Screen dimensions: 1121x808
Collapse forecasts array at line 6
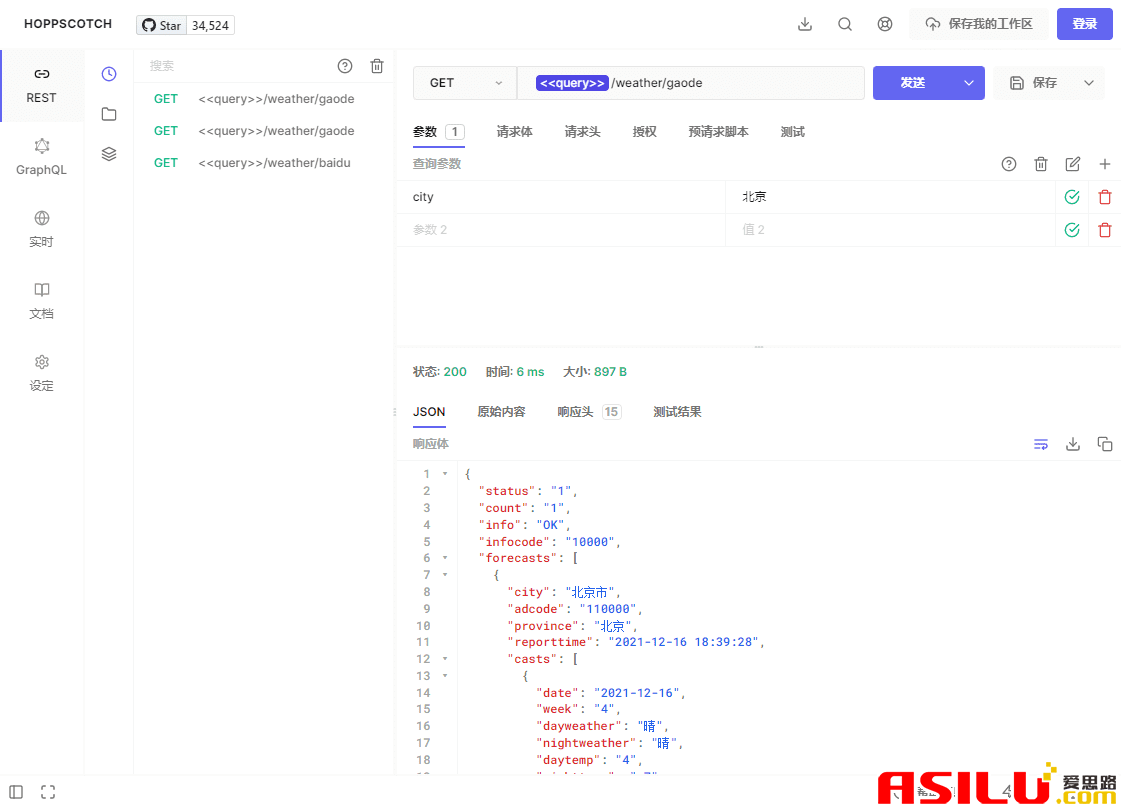click(445, 558)
